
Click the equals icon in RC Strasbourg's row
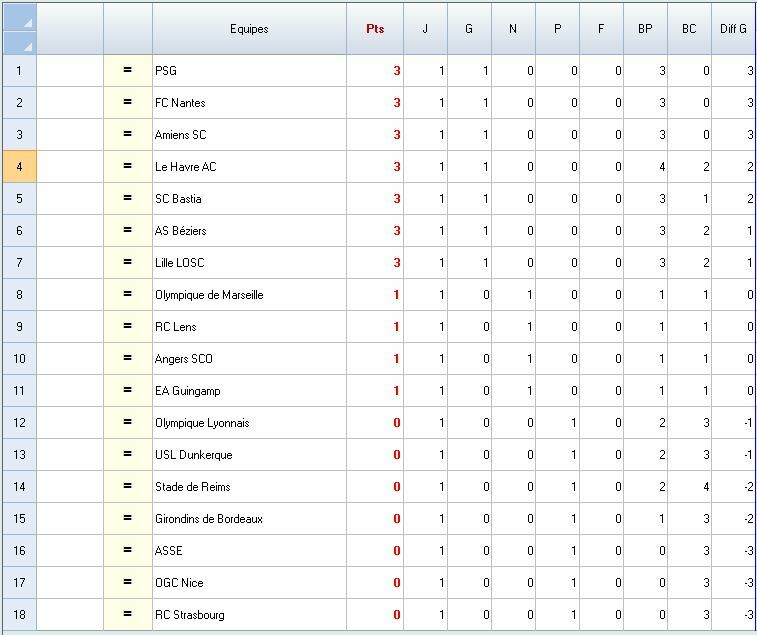127,615
